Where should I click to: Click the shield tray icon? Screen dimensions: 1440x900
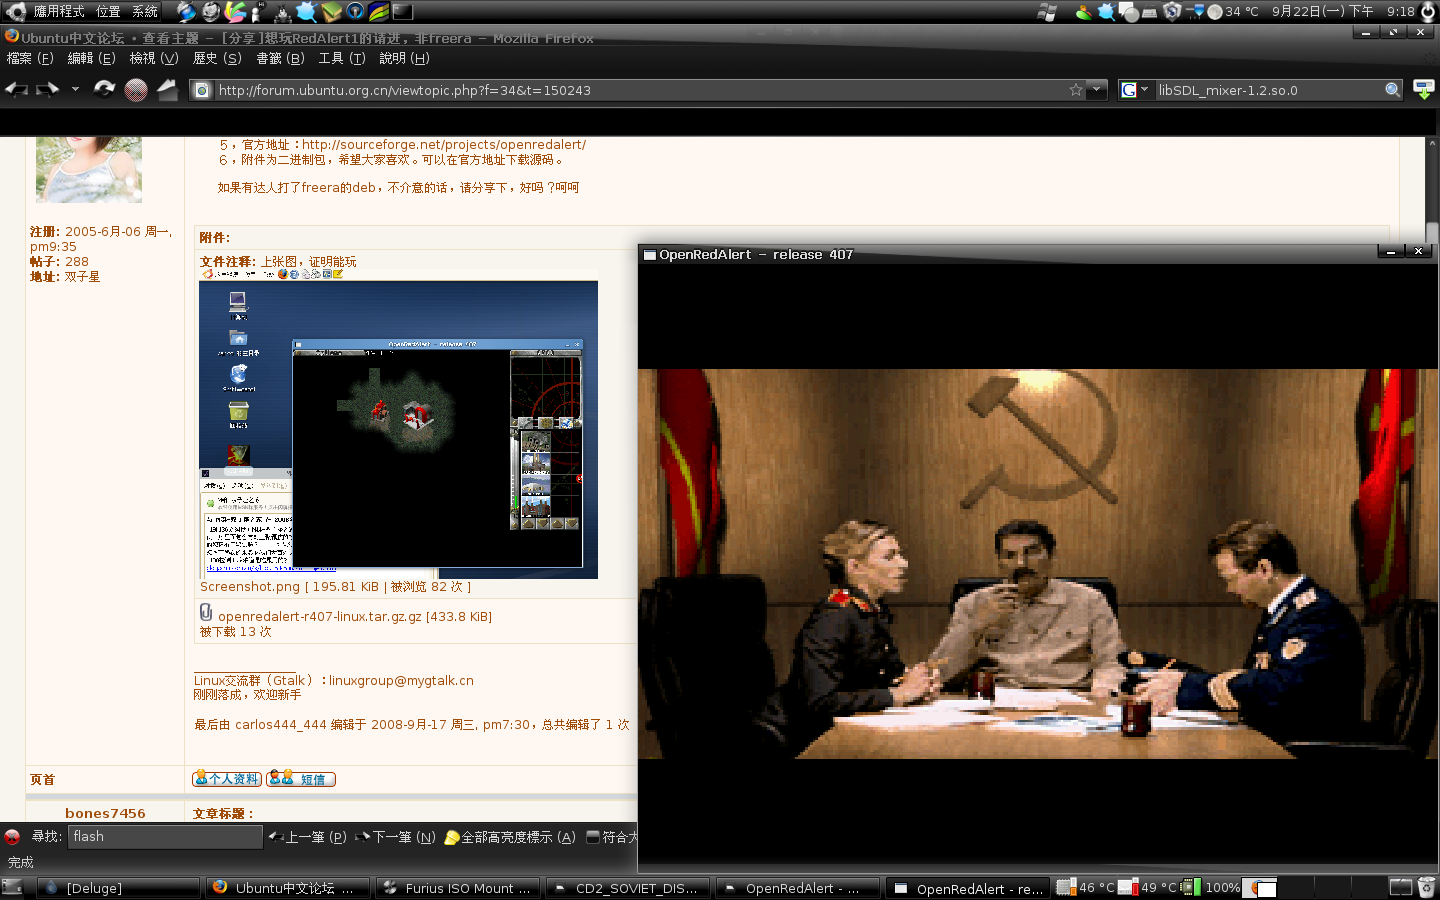[x=1172, y=12]
